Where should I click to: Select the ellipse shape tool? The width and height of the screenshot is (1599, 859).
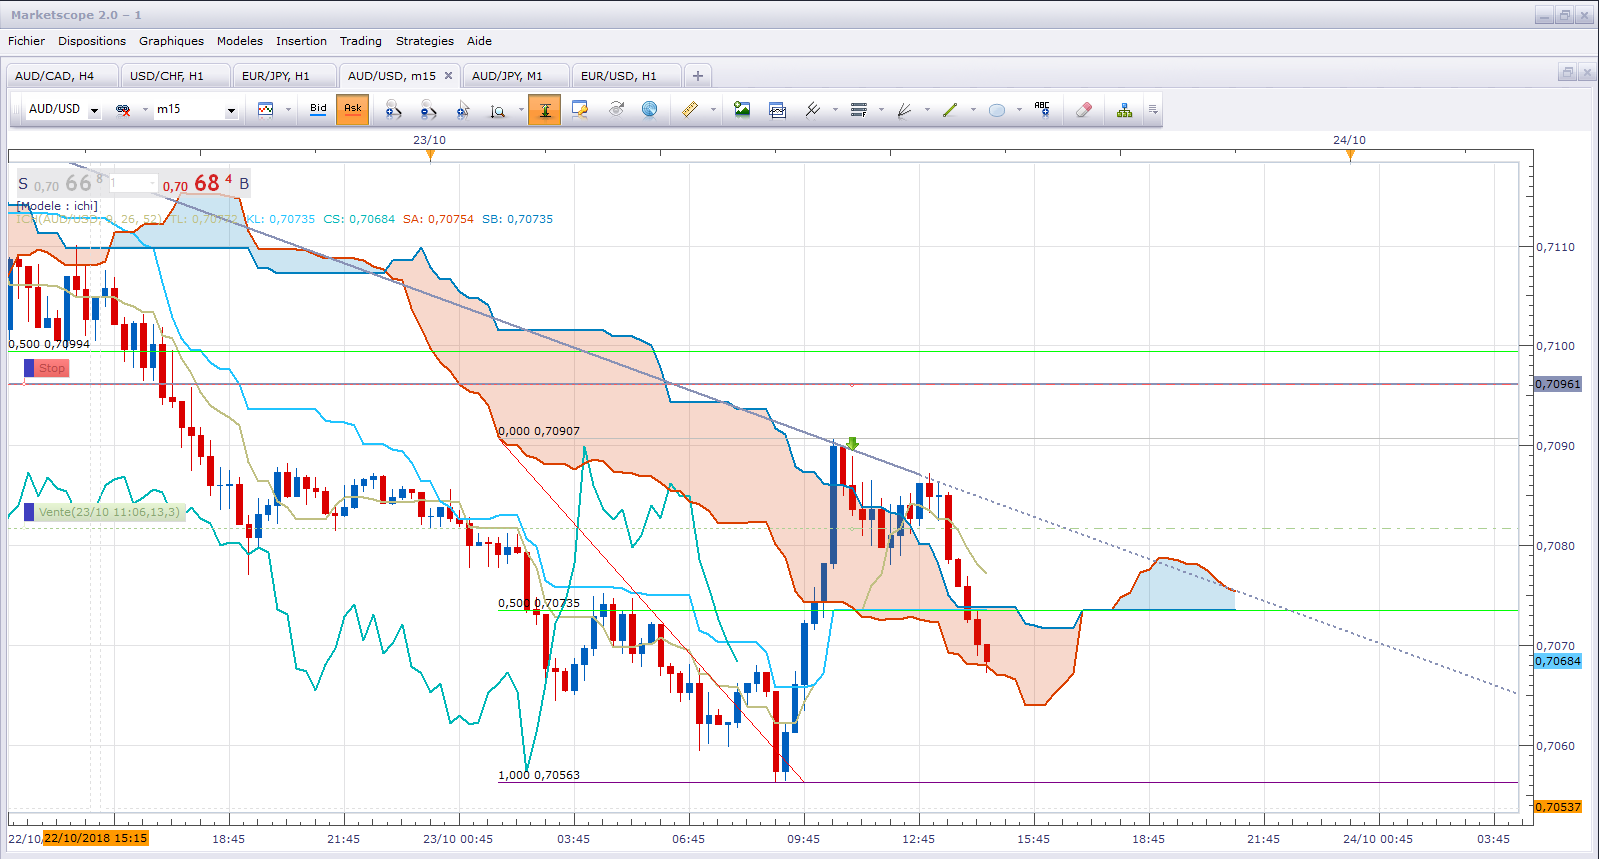[x=997, y=110]
